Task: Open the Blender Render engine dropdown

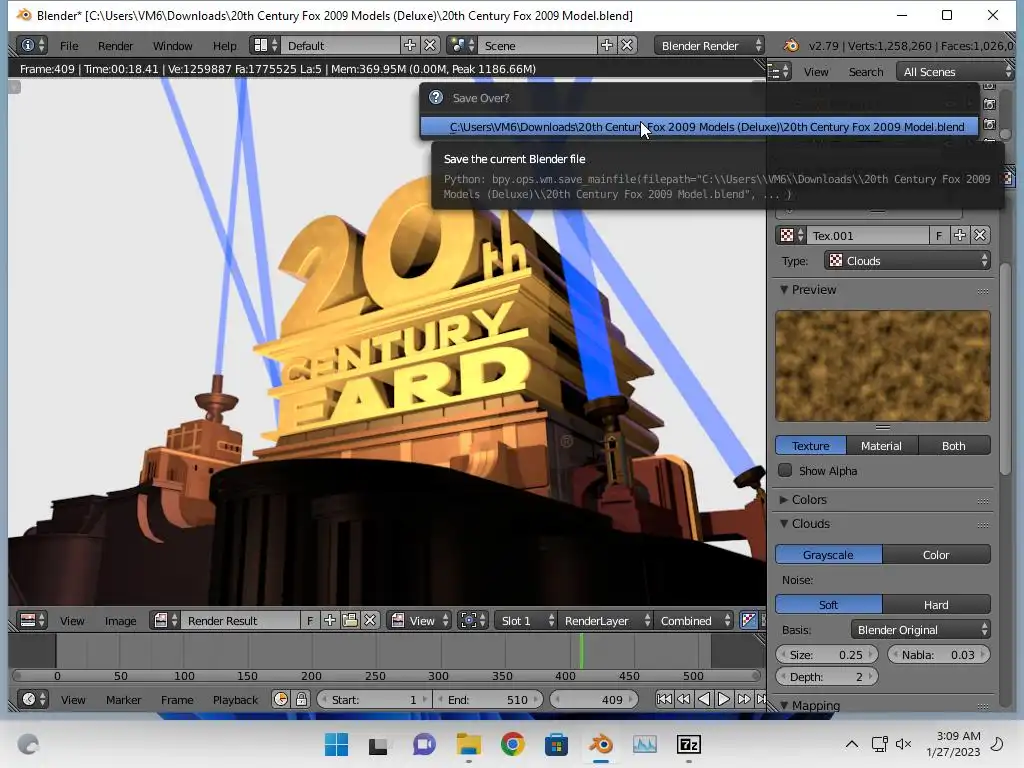Action: (711, 45)
